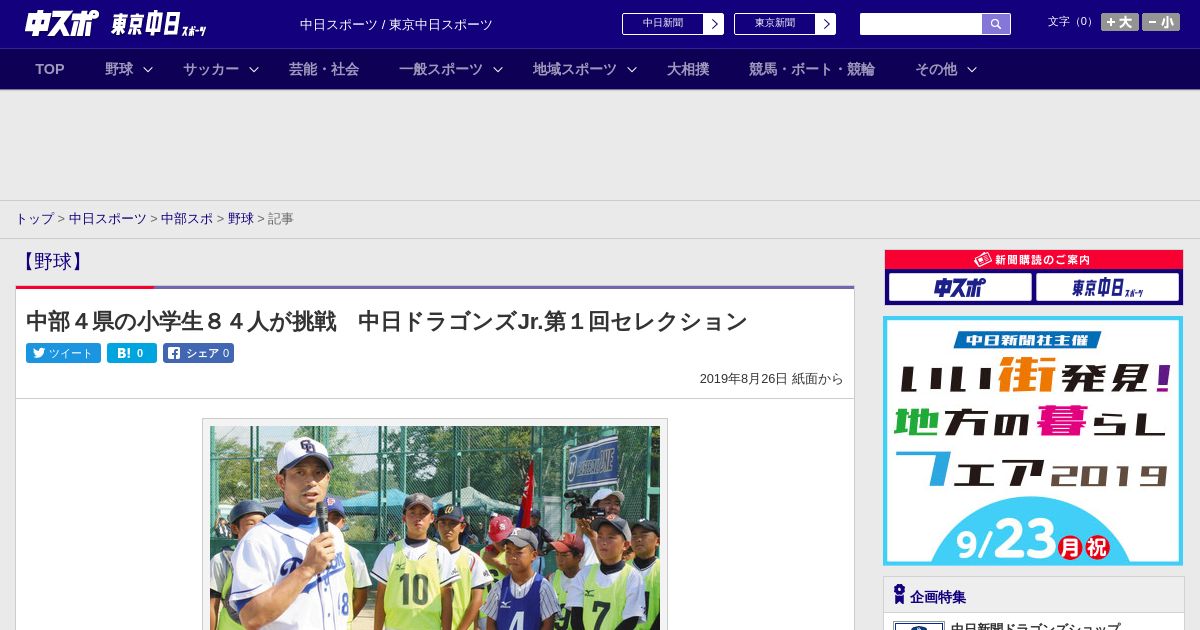Click the 中スポ logo in header
The height and width of the screenshot is (630, 1200).
point(62,23)
